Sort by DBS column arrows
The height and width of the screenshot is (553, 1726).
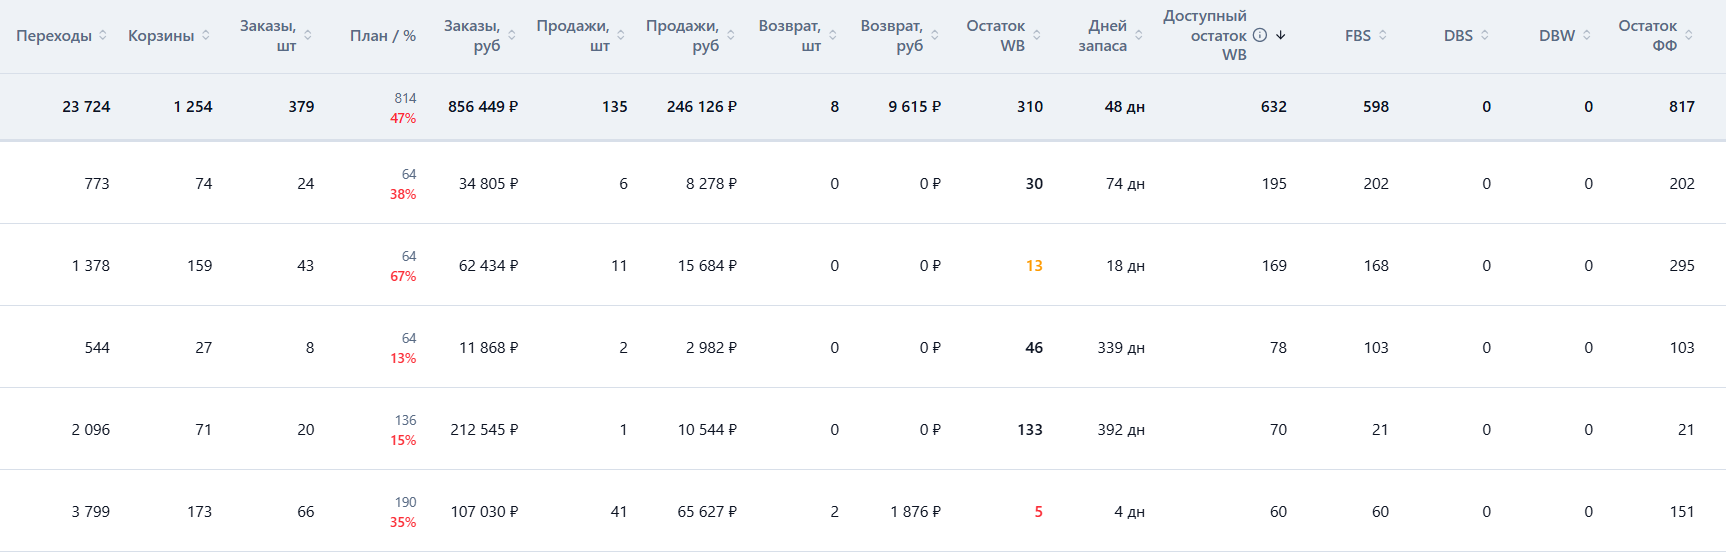1485,35
